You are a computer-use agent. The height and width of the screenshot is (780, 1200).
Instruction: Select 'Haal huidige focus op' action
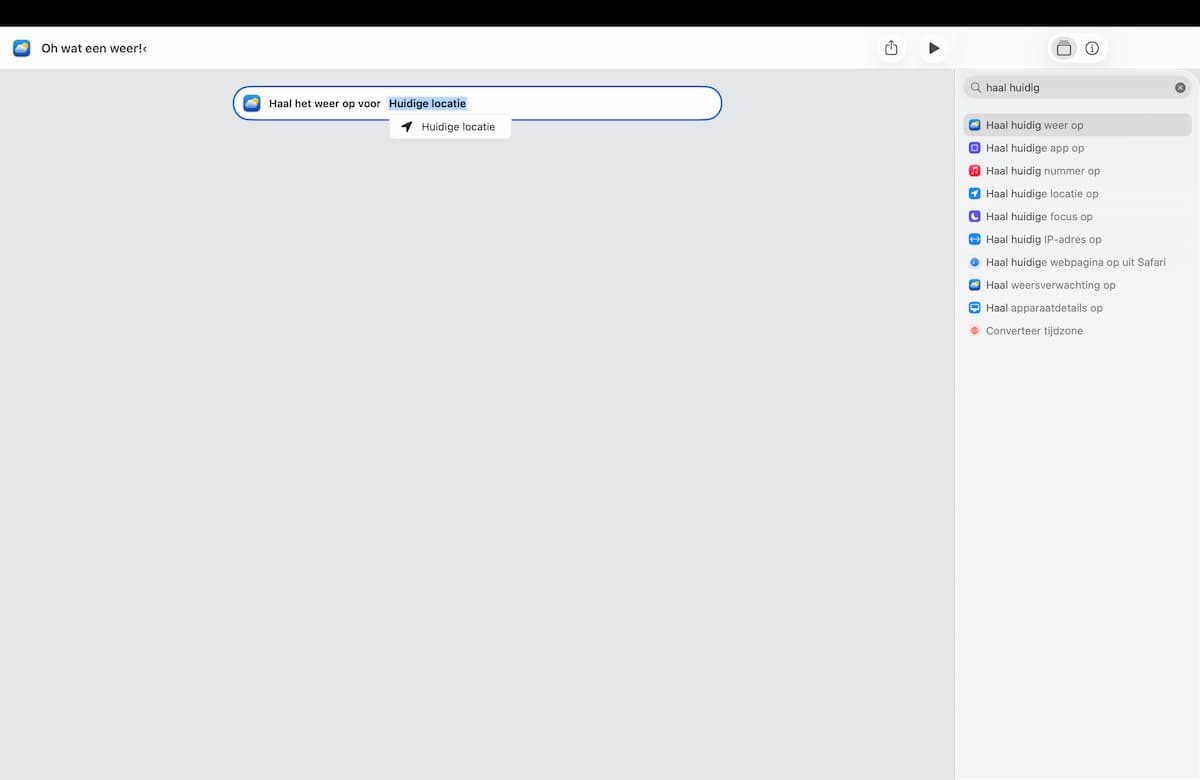coord(1077,216)
